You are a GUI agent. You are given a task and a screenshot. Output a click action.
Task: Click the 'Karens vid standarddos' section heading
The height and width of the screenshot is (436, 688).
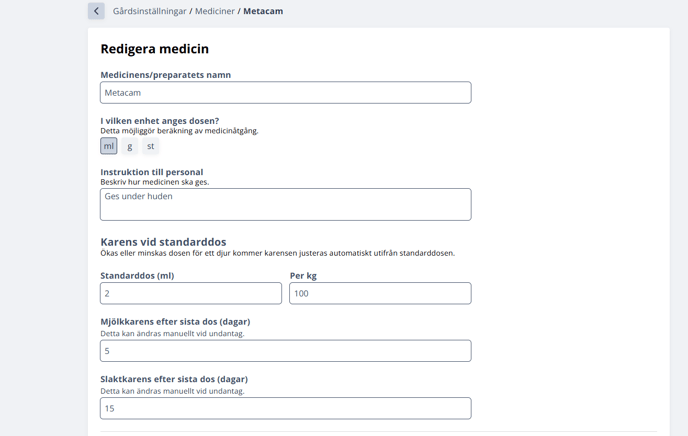163,242
